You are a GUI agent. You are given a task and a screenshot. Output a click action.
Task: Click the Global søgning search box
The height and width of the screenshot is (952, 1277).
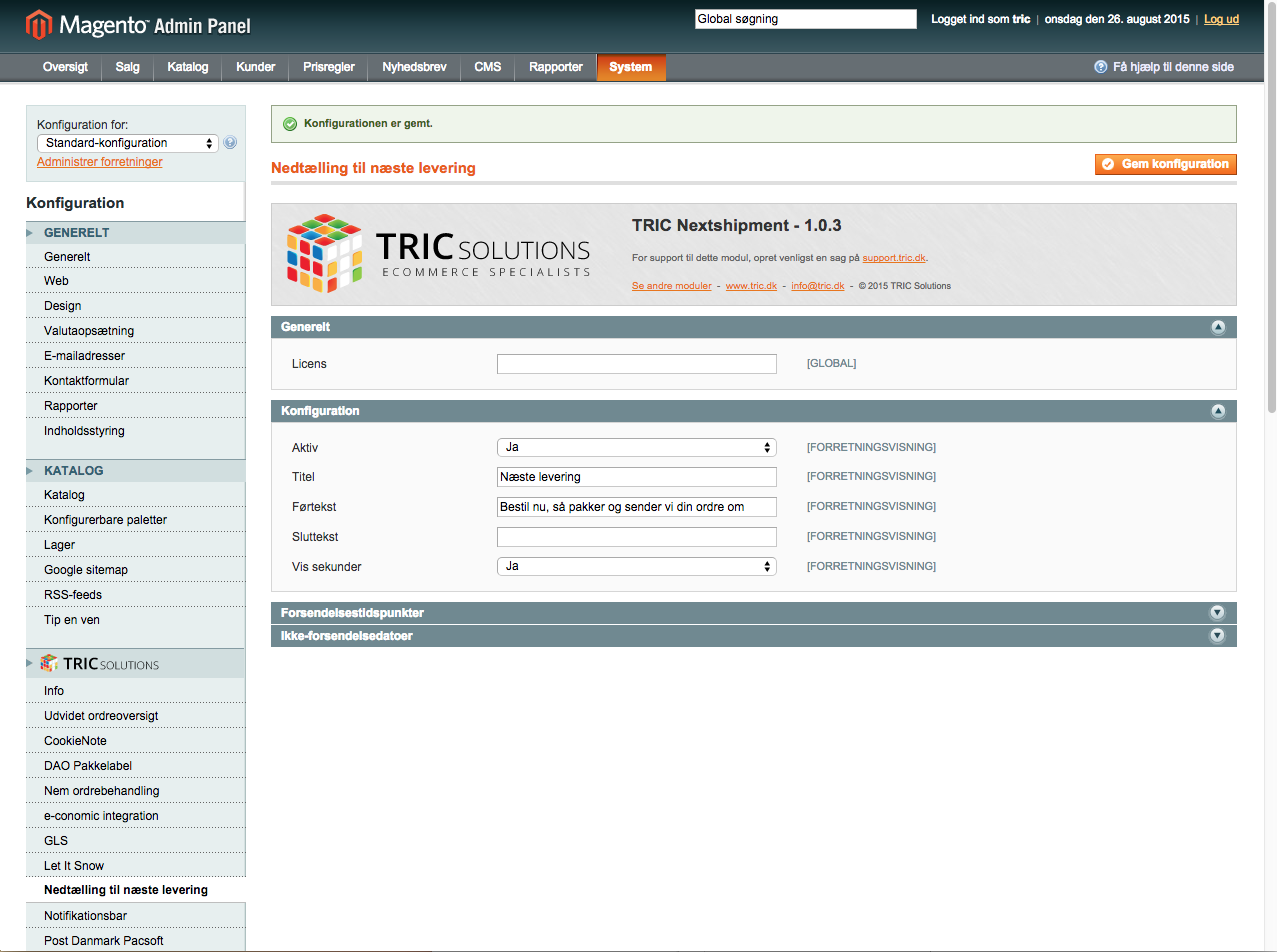805,19
